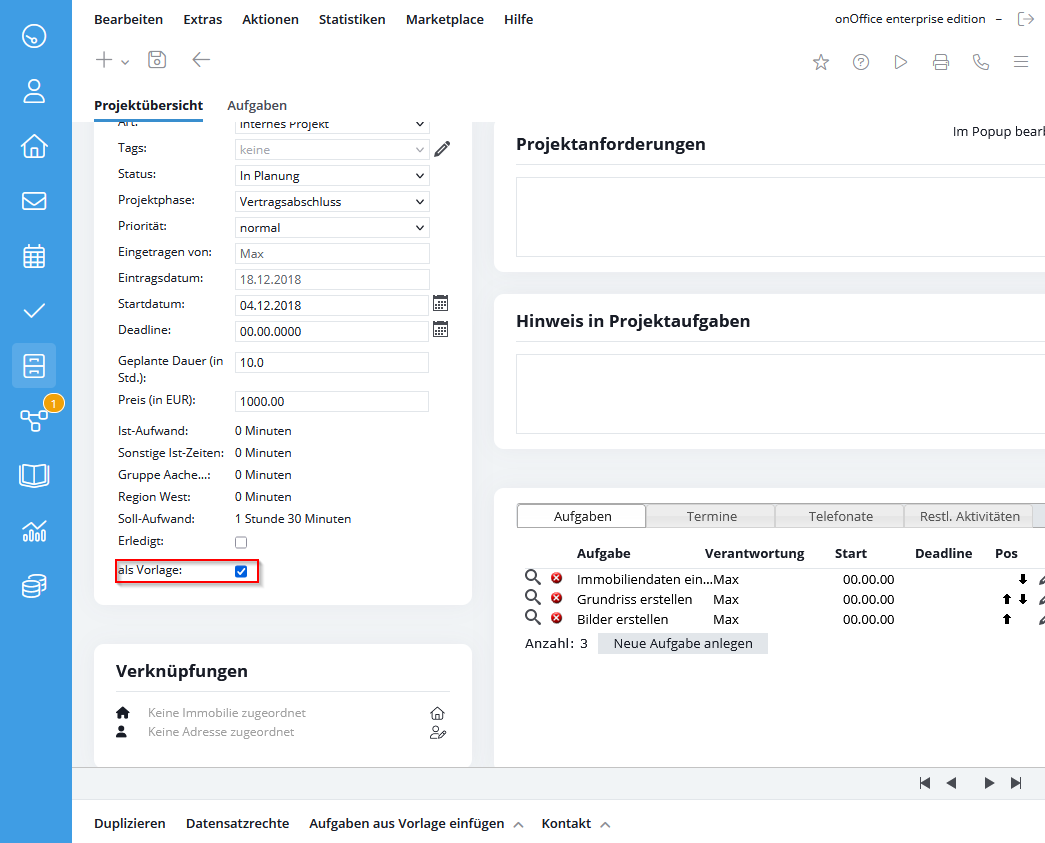Click Neue Aufgabe anlegen button

pos(682,644)
